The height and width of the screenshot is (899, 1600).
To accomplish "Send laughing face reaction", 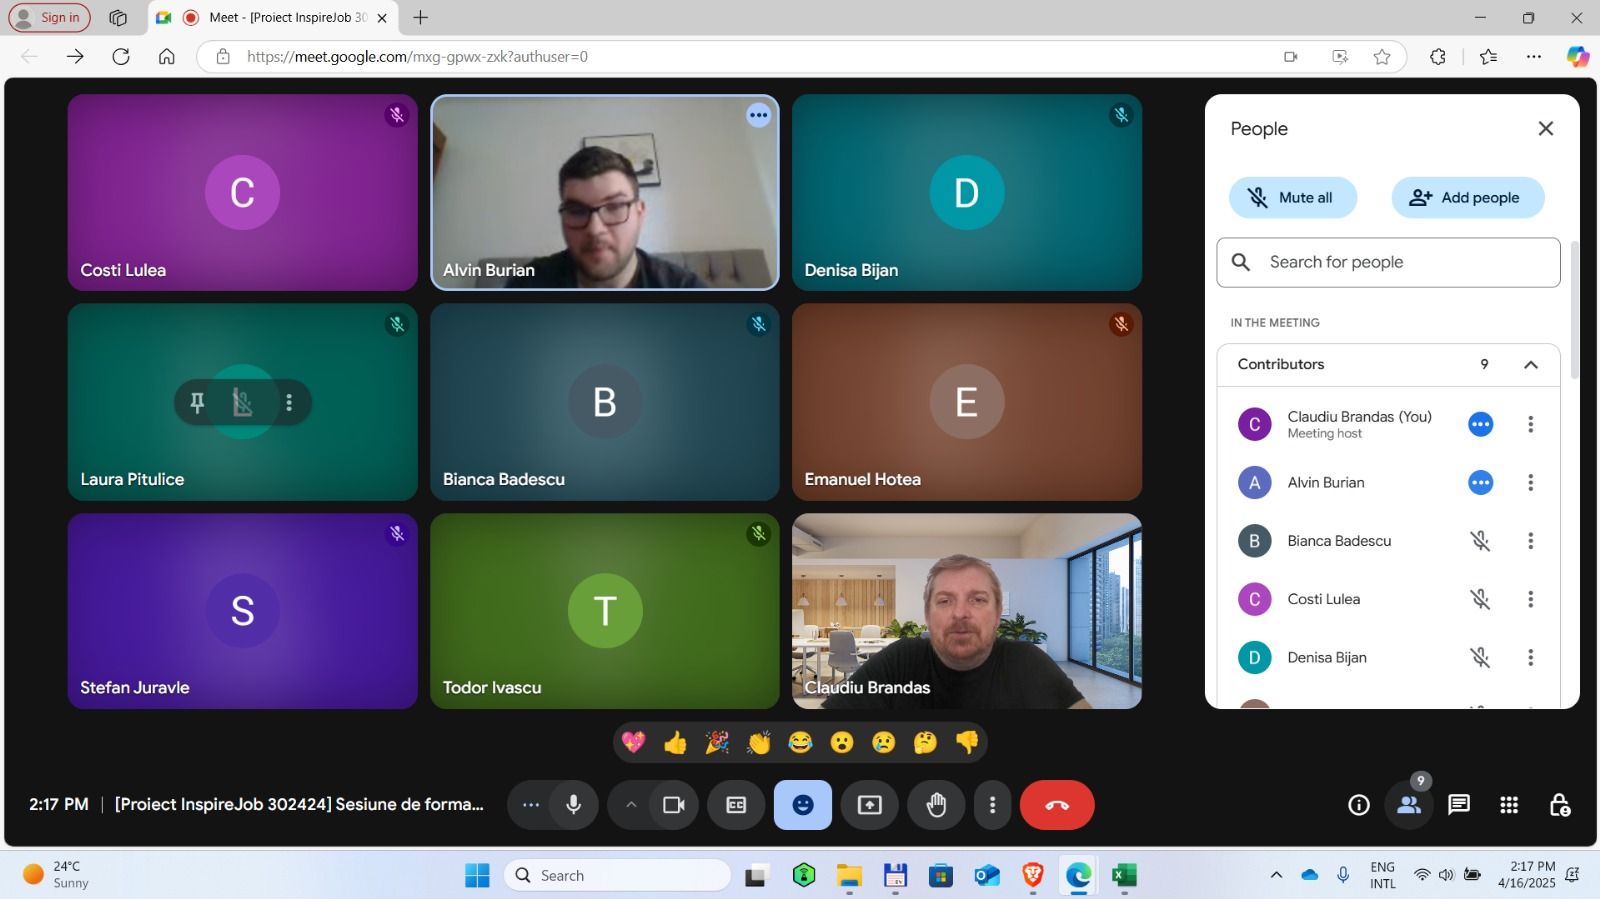I will click(x=800, y=742).
